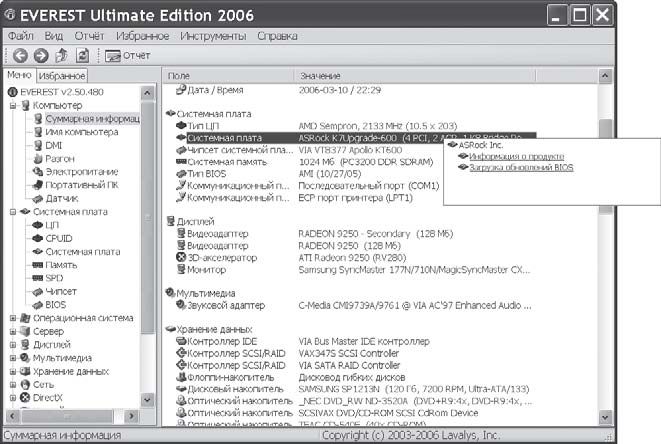The width and height of the screenshot is (661, 444).
Task: Click the Звуковой адаптер speaker icon
Action: (181, 305)
